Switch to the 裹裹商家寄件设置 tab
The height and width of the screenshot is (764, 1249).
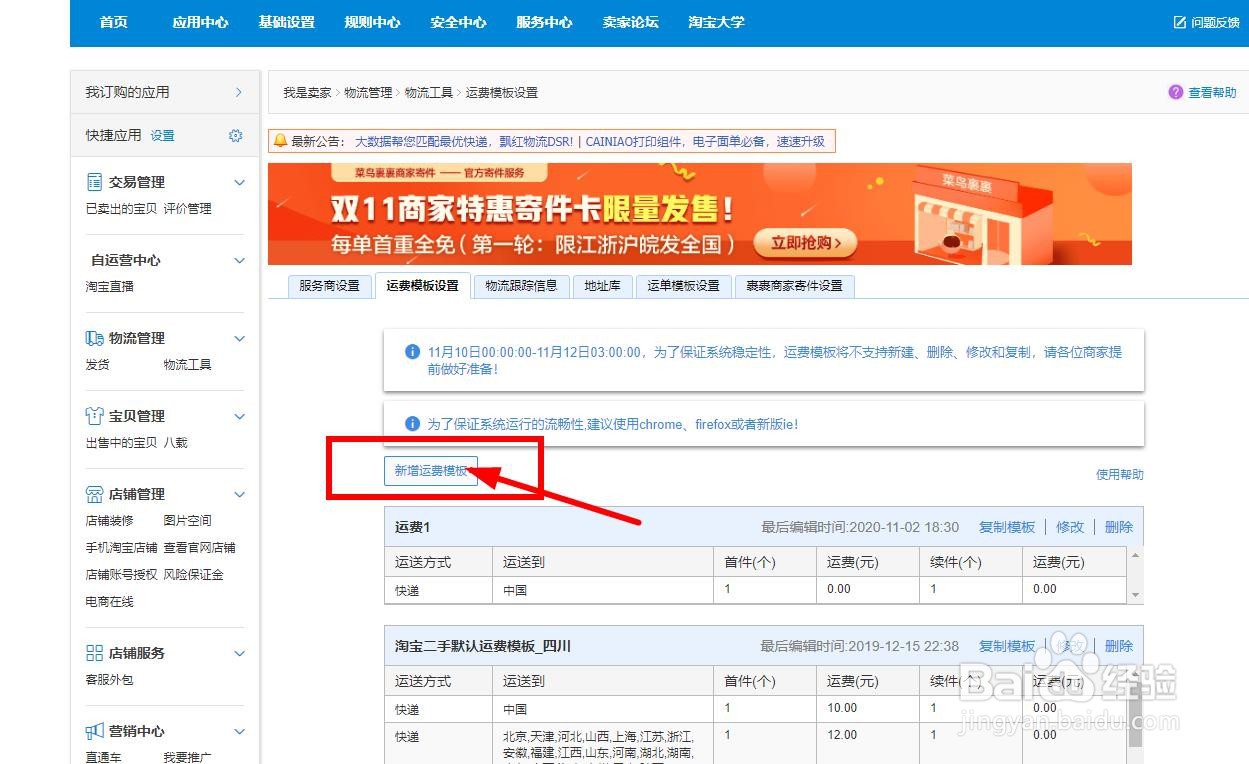[794, 286]
